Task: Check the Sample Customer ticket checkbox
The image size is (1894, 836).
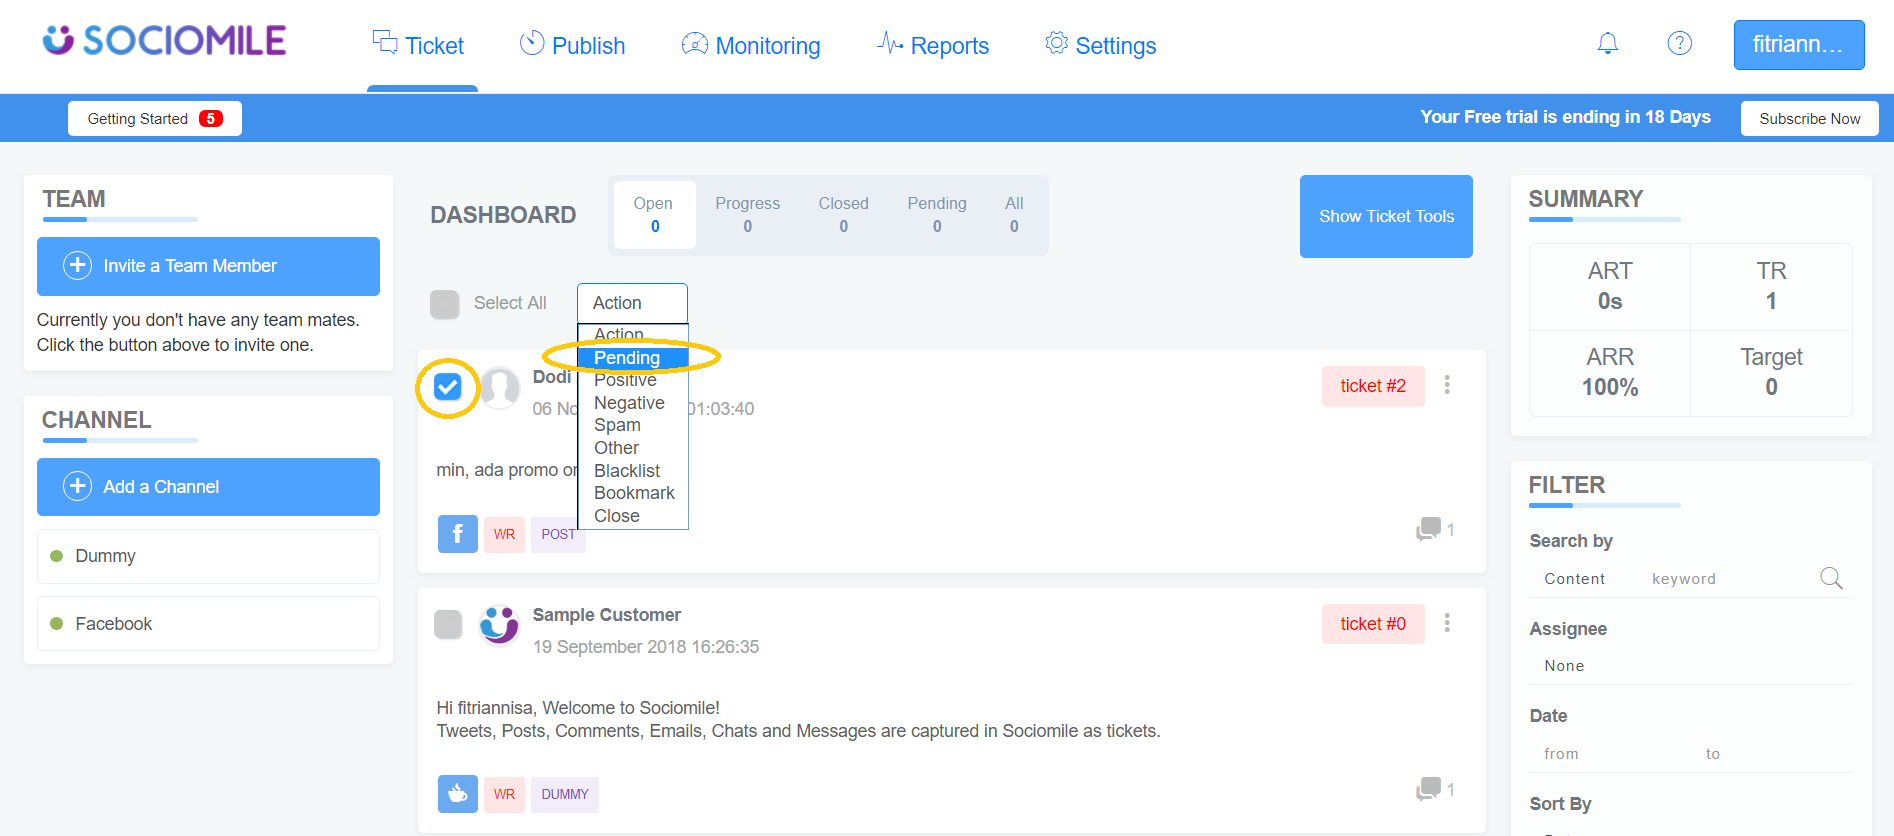Action: click(x=447, y=624)
